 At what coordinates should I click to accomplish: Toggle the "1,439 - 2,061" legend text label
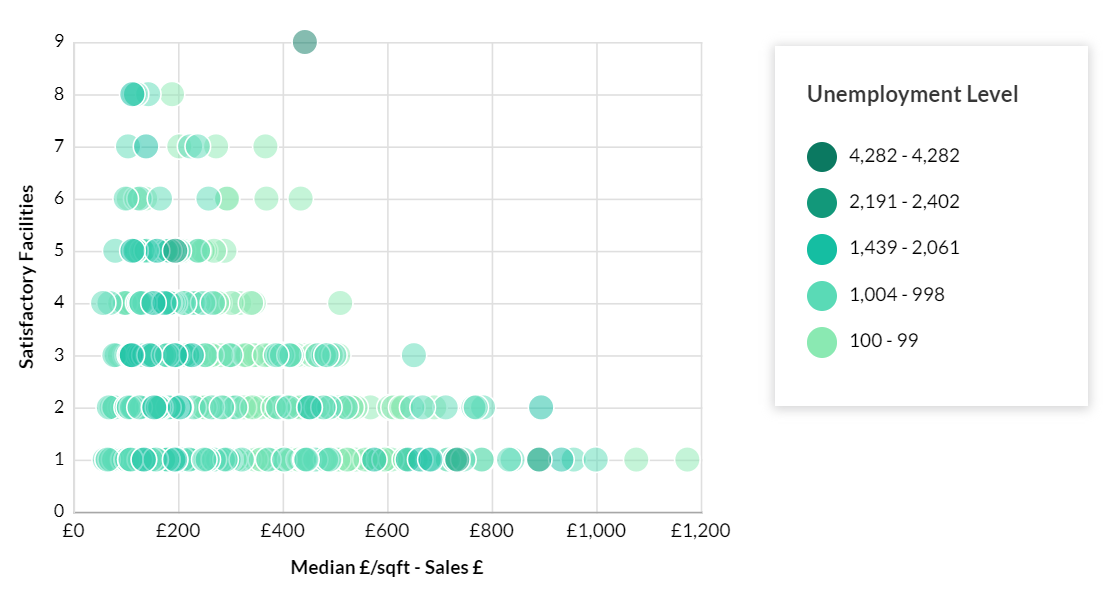904,248
